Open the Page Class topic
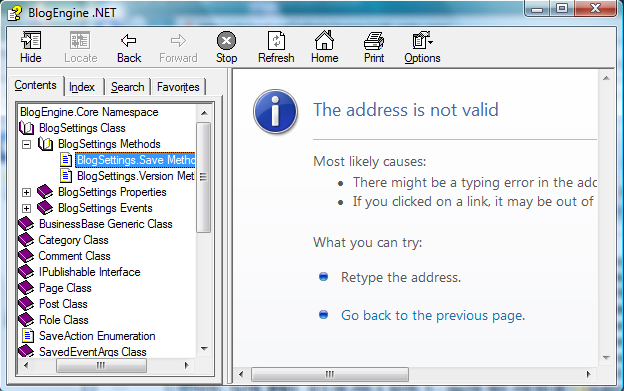 65,288
